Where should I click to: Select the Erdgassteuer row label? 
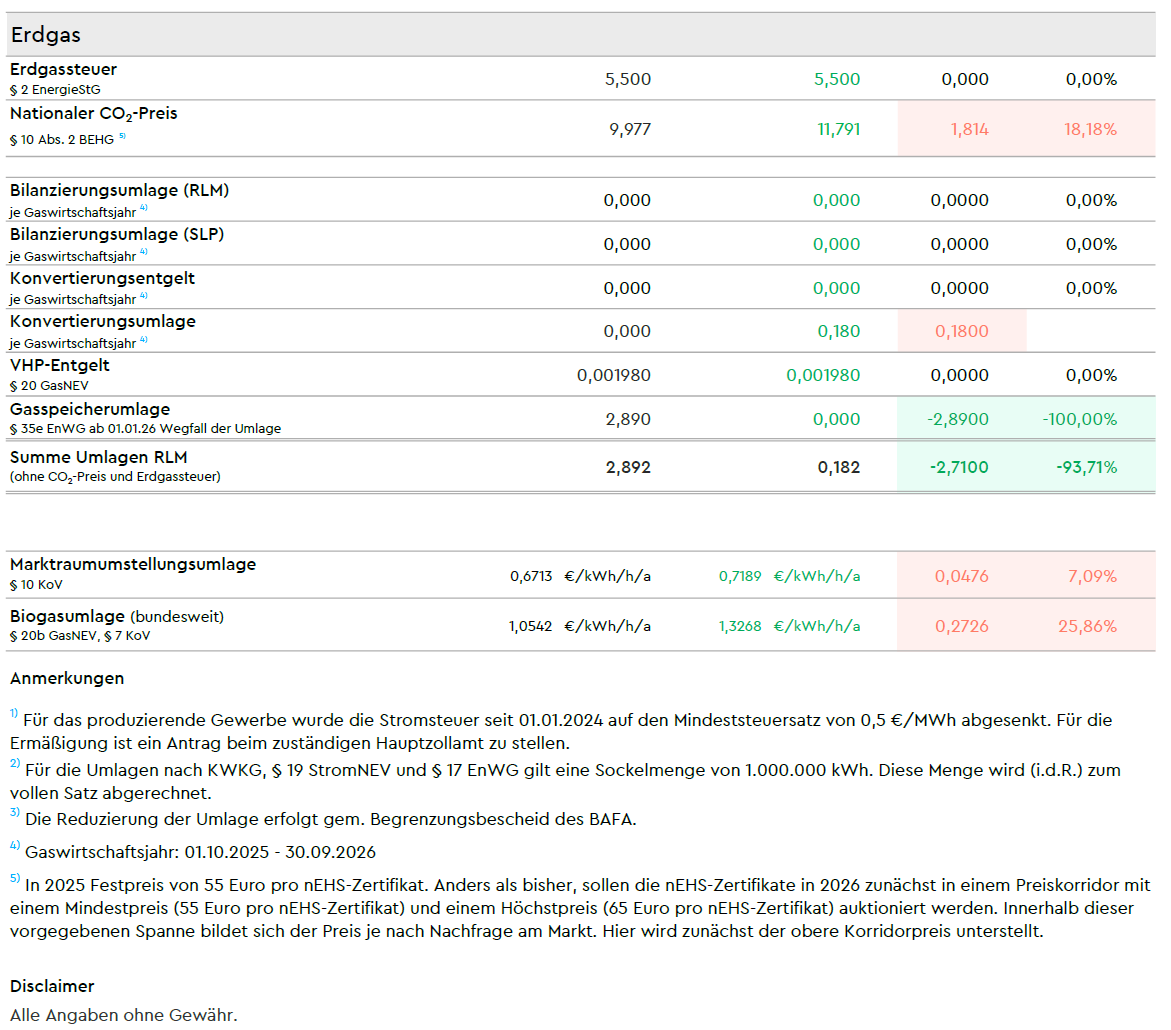click(63, 70)
